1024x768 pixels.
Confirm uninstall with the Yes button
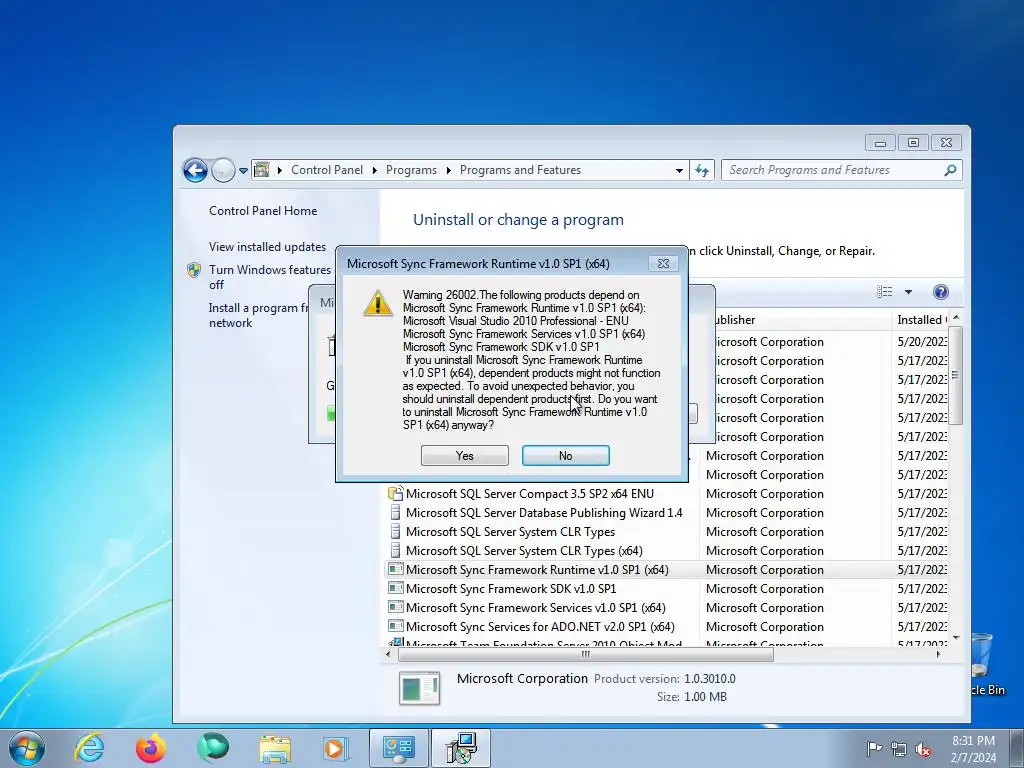pyautogui.click(x=464, y=455)
